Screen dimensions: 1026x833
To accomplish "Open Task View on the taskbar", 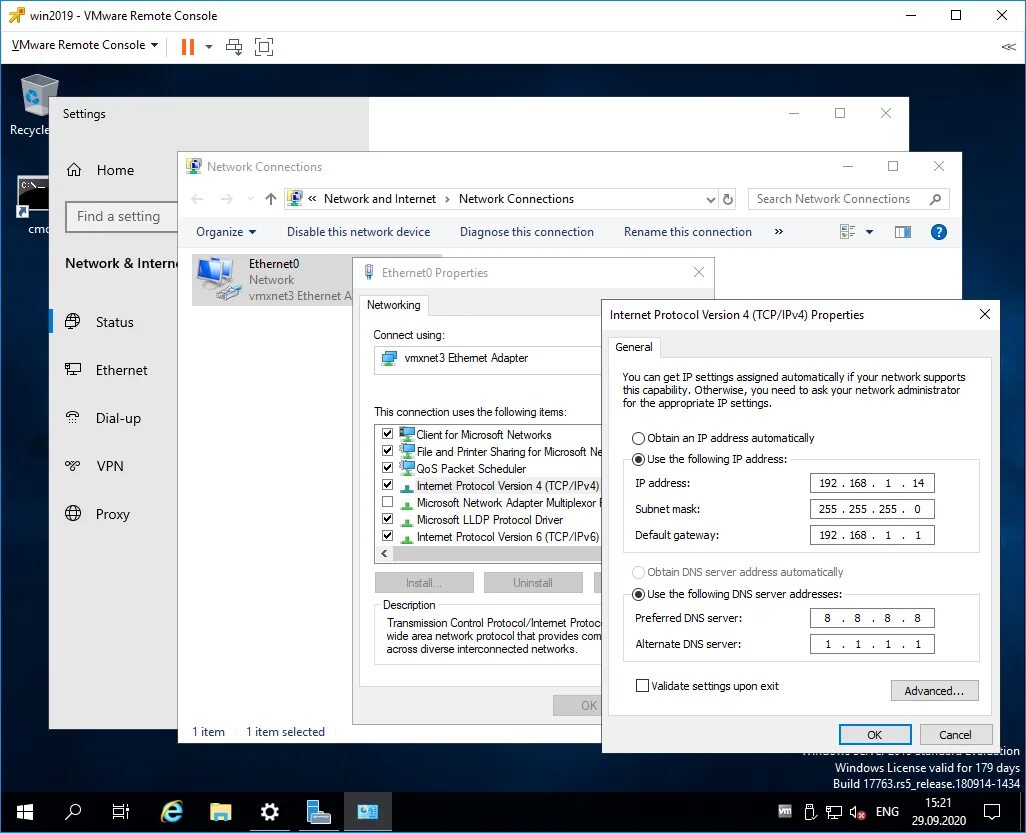I will tap(121, 812).
